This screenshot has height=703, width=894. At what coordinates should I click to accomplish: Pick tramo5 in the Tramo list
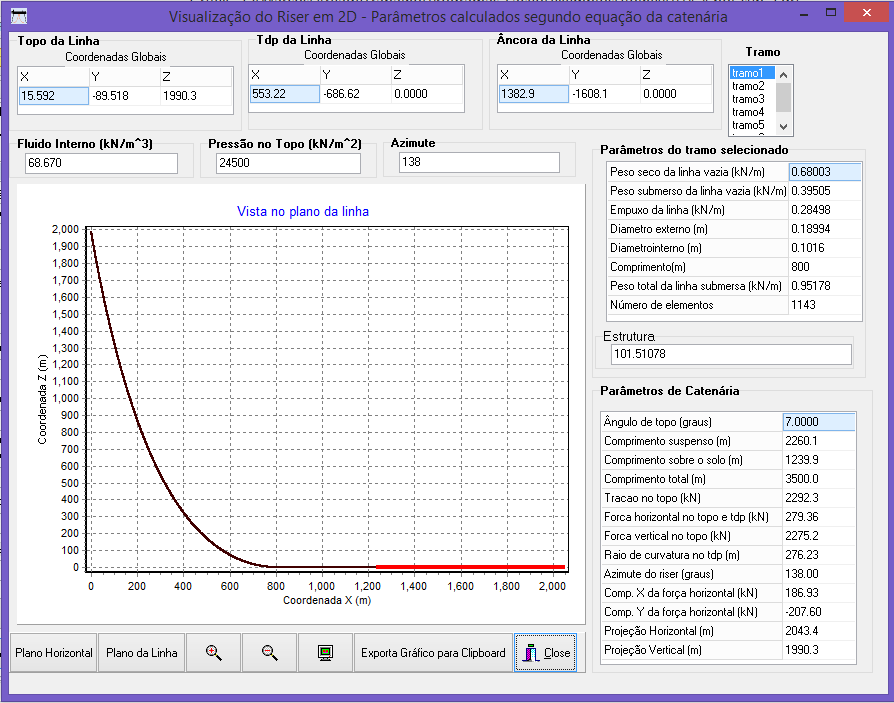coord(748,125)
